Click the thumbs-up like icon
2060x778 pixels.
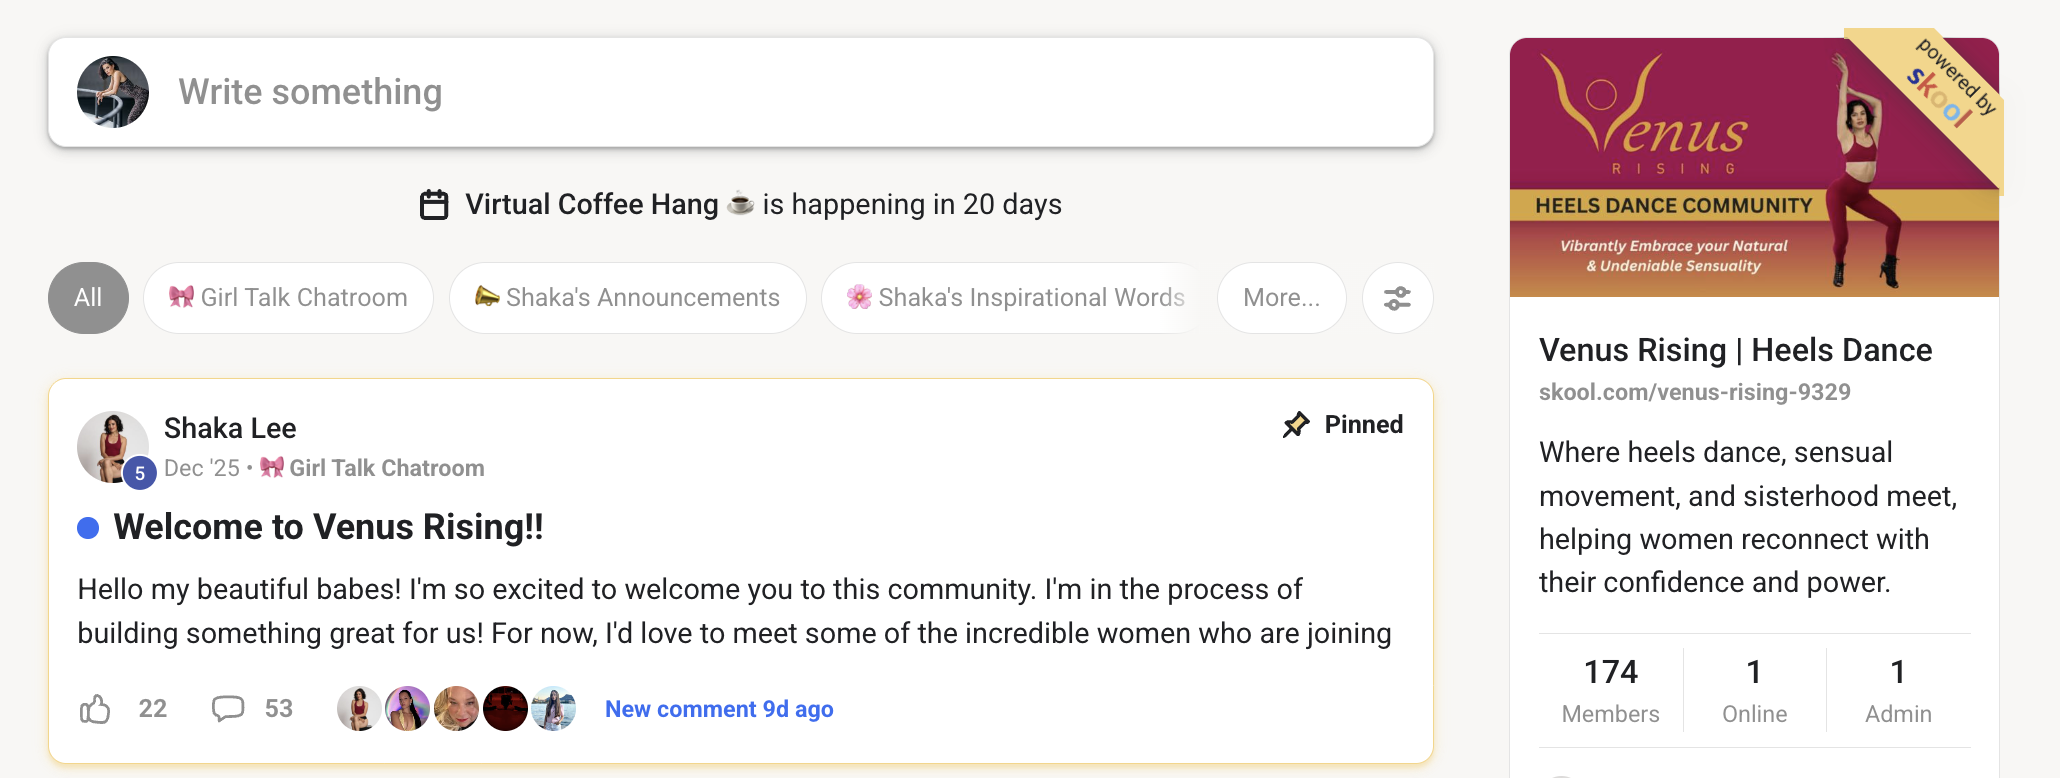coord(95,709)
